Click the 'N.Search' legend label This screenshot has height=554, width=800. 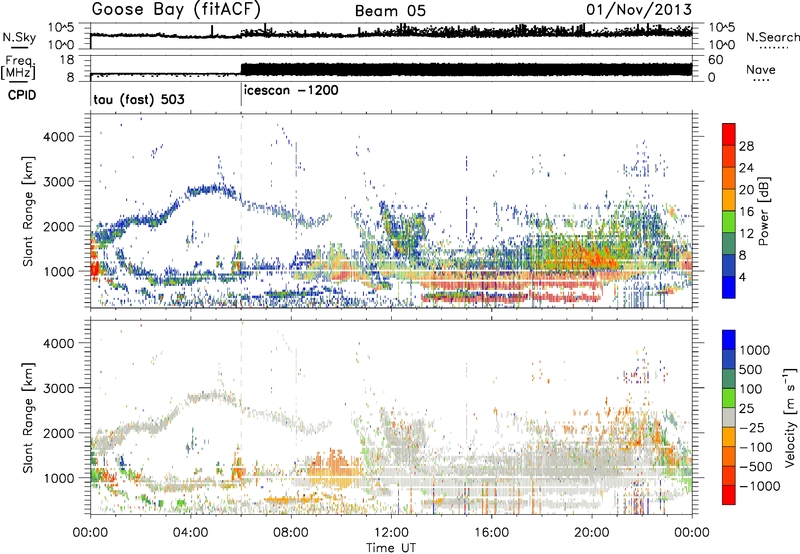tap(772, 37)
